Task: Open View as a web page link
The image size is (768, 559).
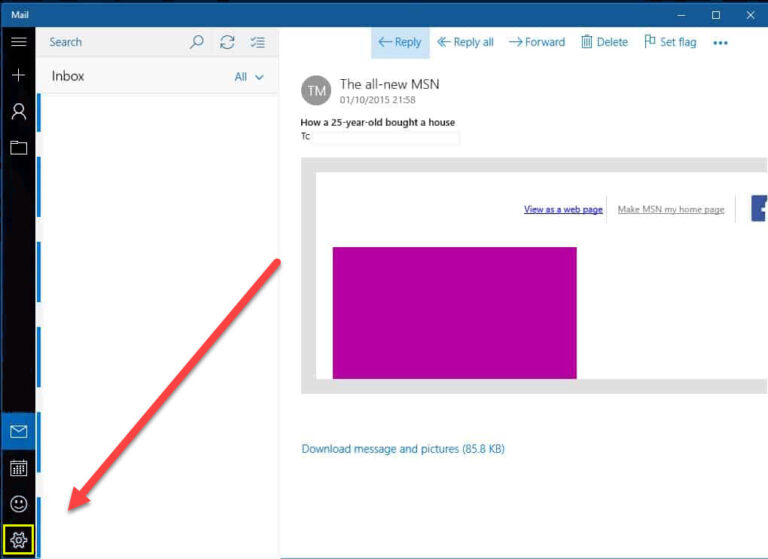Action: [x=563, y=210]
